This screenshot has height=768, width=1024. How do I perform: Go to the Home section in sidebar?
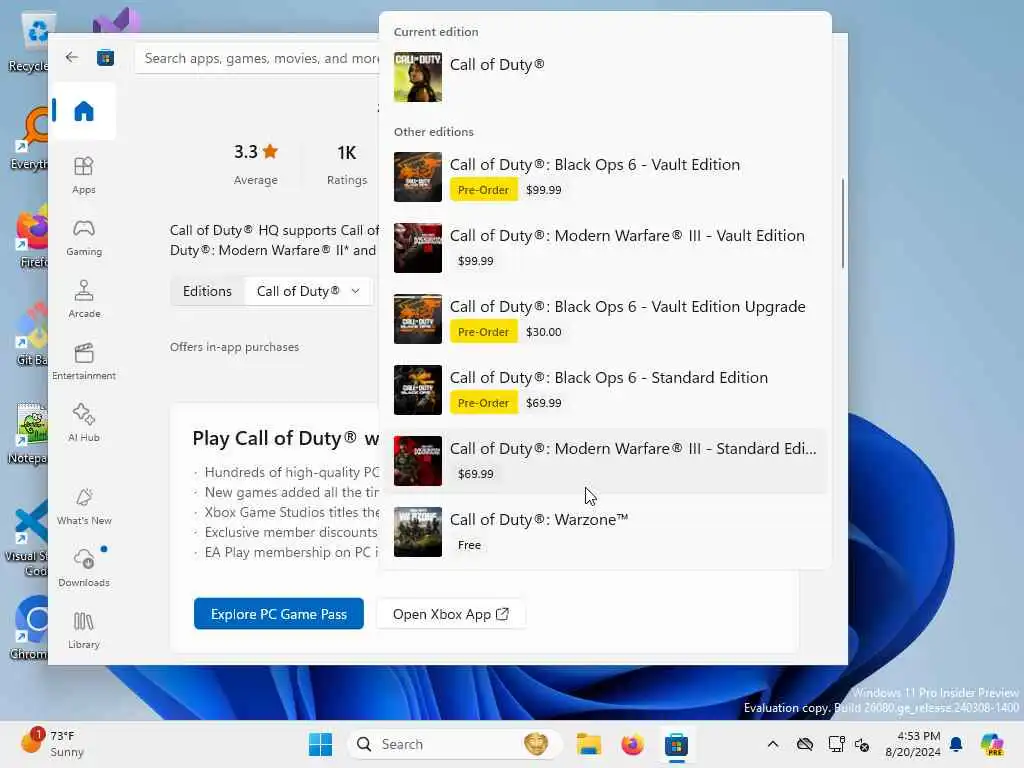(x=84, y=111)
